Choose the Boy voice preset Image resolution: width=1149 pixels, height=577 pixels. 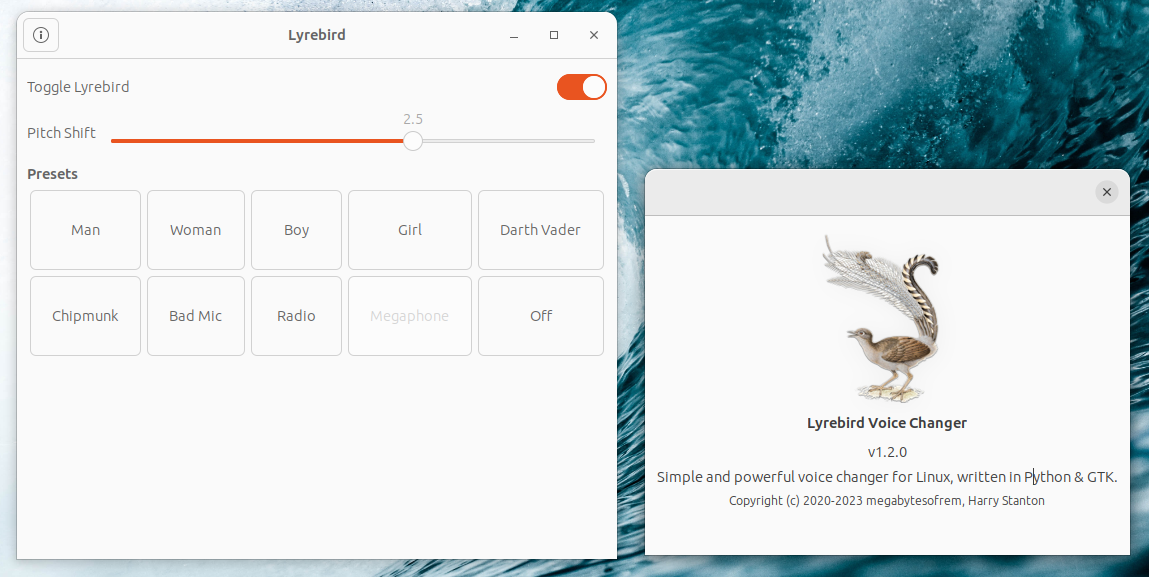pos(296,230)
